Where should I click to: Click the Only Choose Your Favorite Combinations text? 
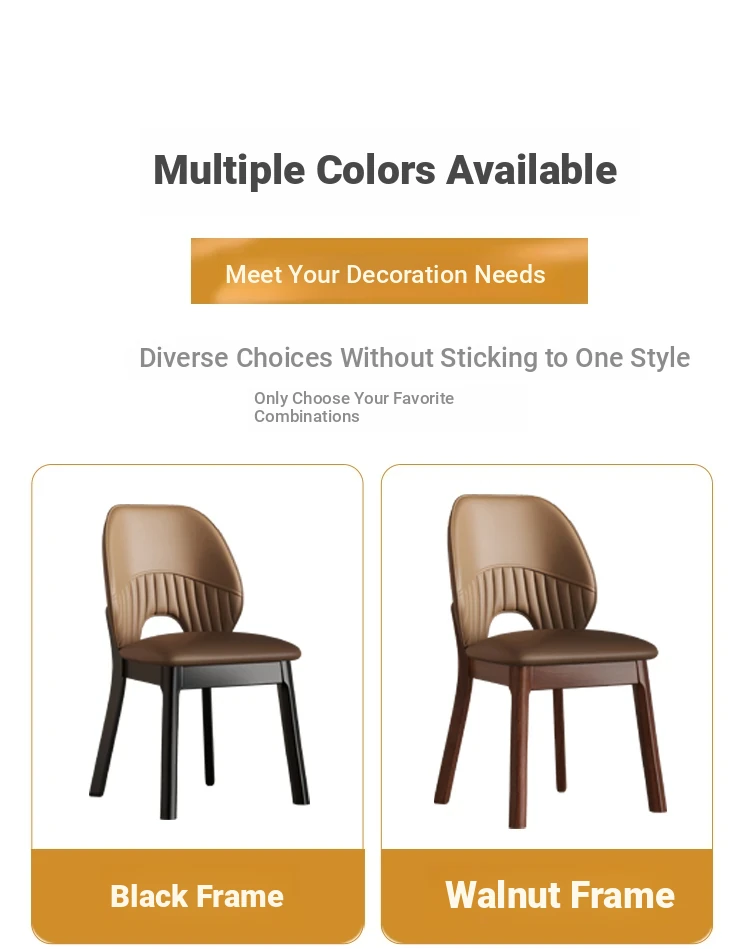(x=354, y=407)
